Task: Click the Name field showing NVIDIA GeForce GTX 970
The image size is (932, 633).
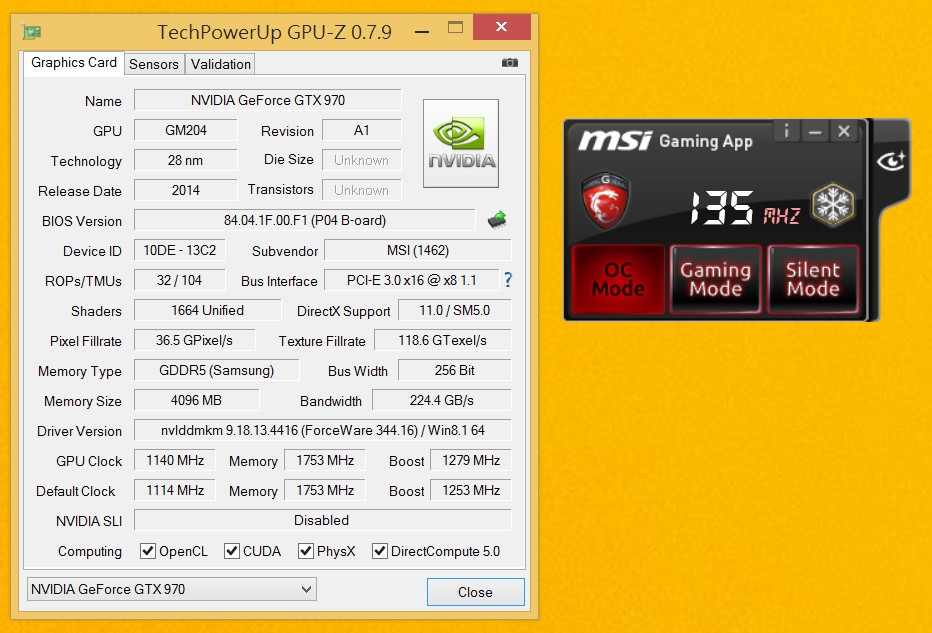Action: click(267, 100)
